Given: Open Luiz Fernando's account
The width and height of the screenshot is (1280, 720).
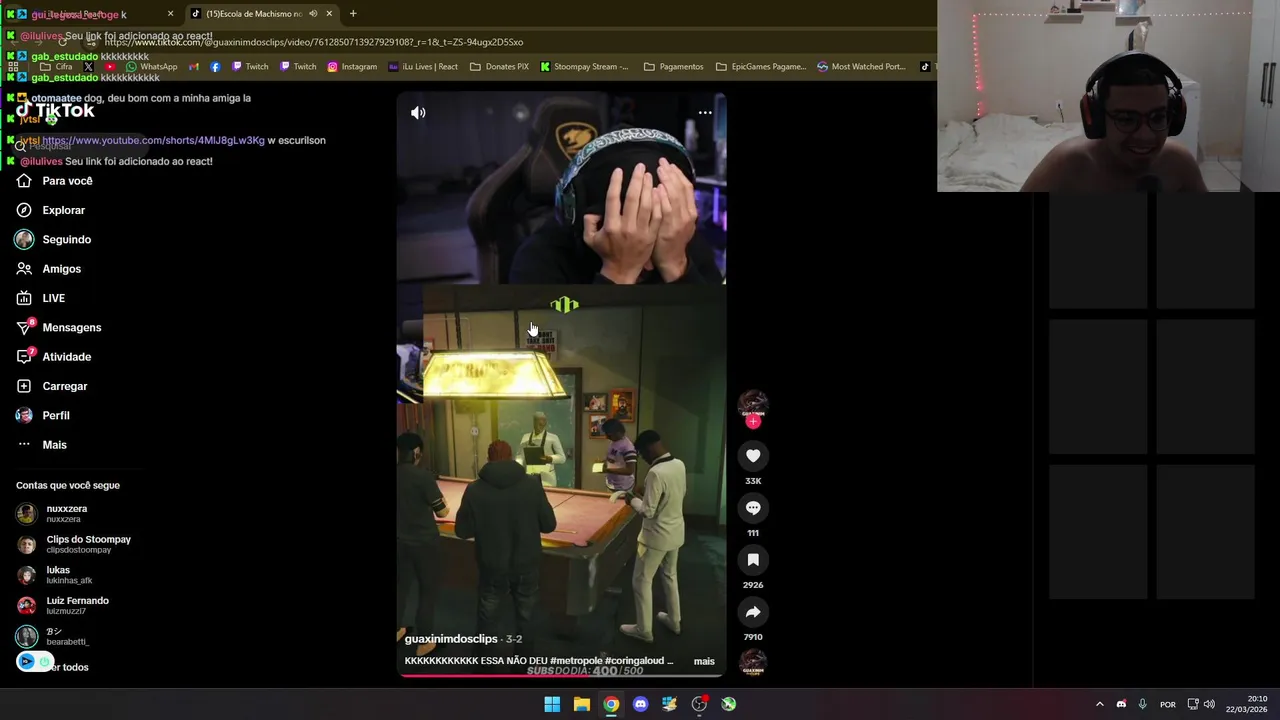Looking at the screenshot, I should 63,605.
